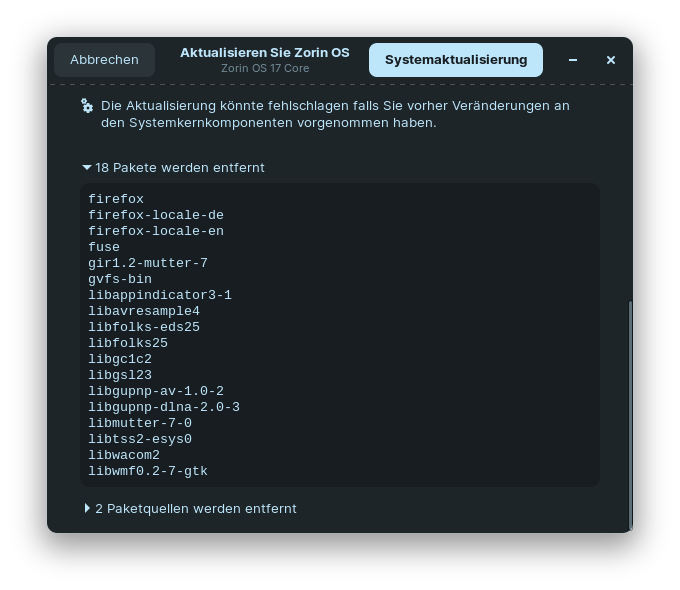Click the gear icon beside the warning
This screenshot has width=680, height=590.
click(x=87, y=105)
